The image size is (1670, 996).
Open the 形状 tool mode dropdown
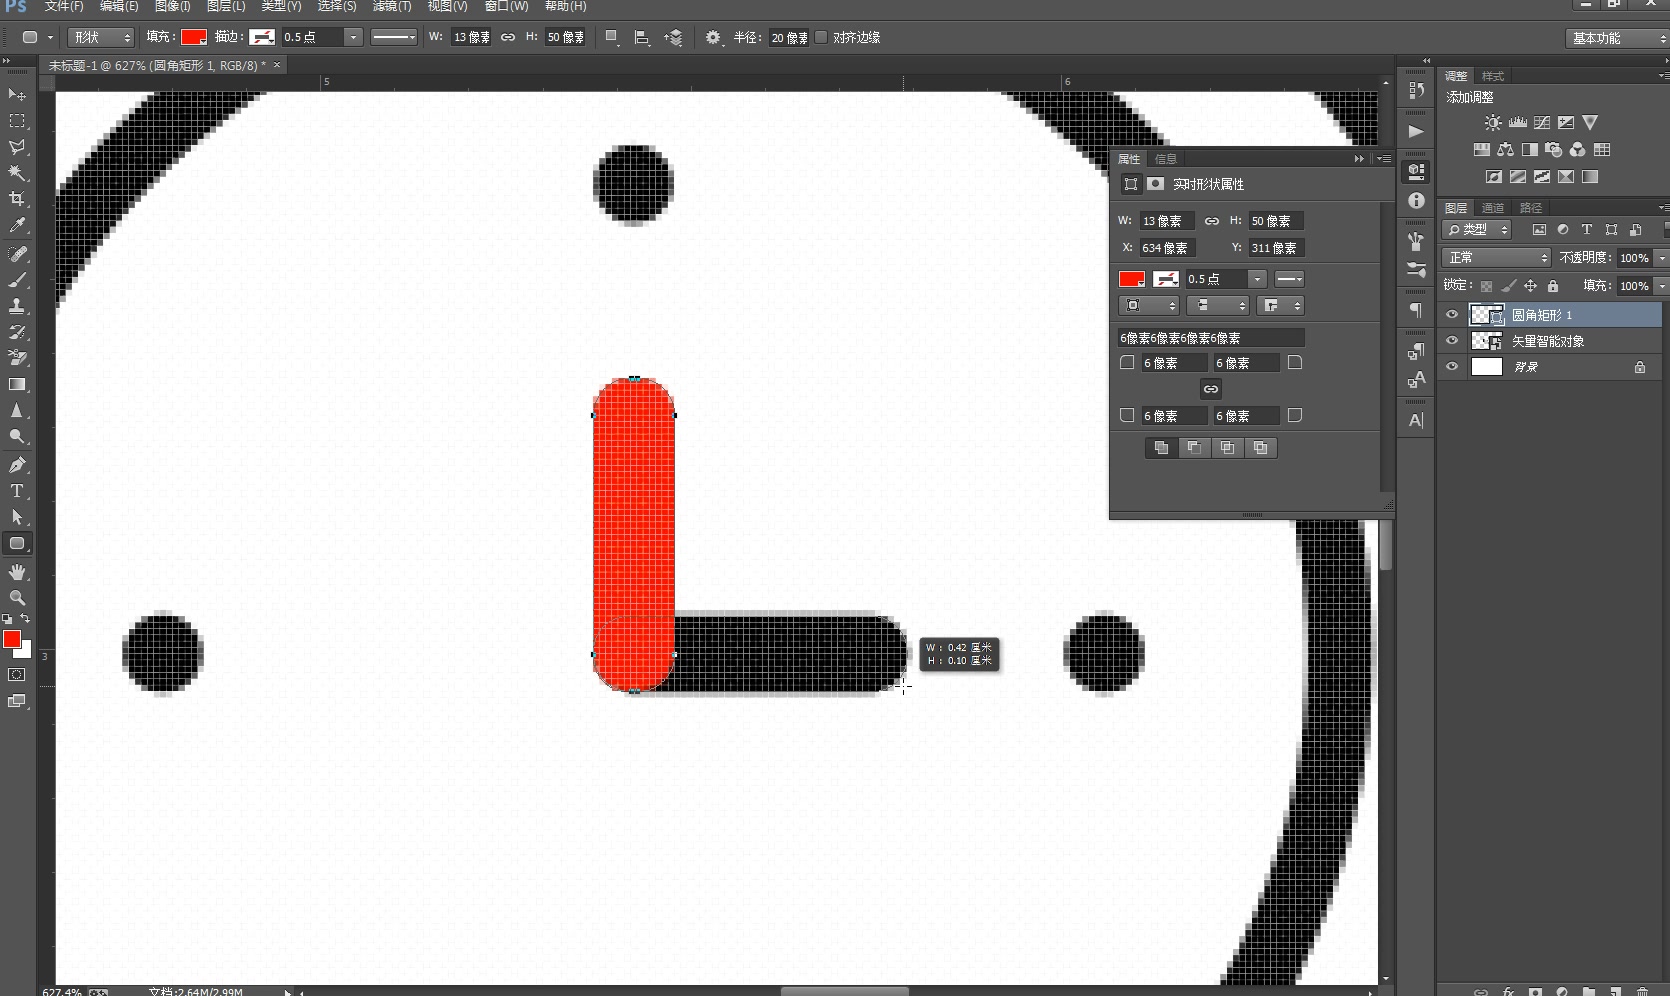point(101,37)
